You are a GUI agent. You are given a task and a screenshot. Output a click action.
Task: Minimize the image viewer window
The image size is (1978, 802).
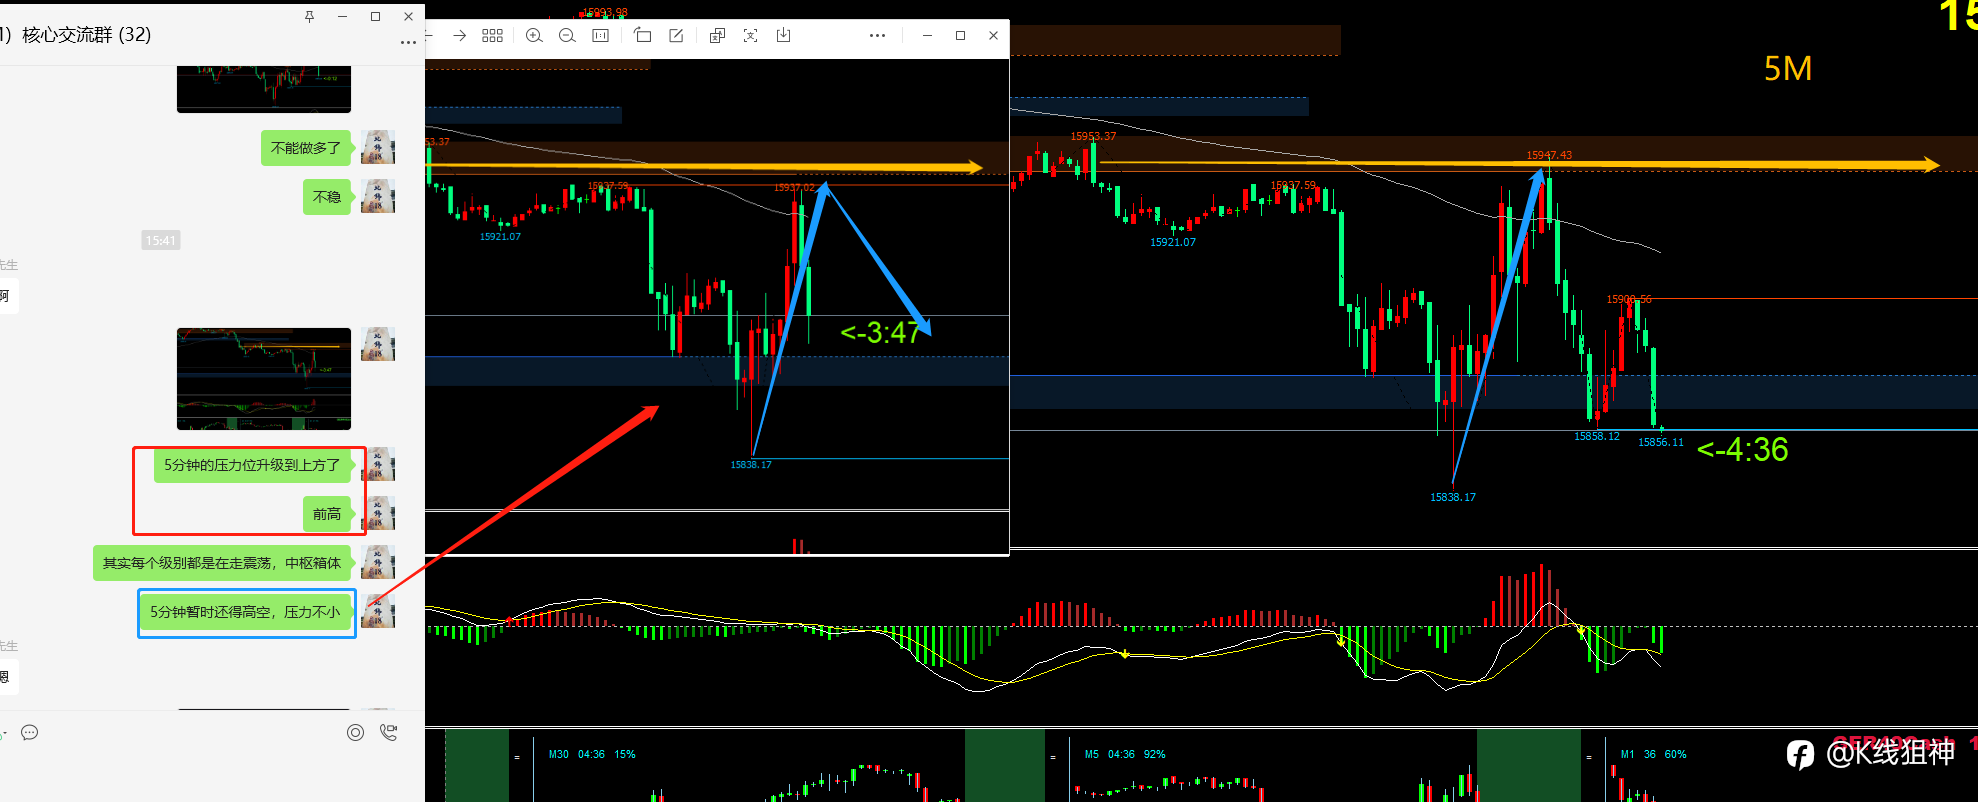pyautogui.click(x=927, y=36)
